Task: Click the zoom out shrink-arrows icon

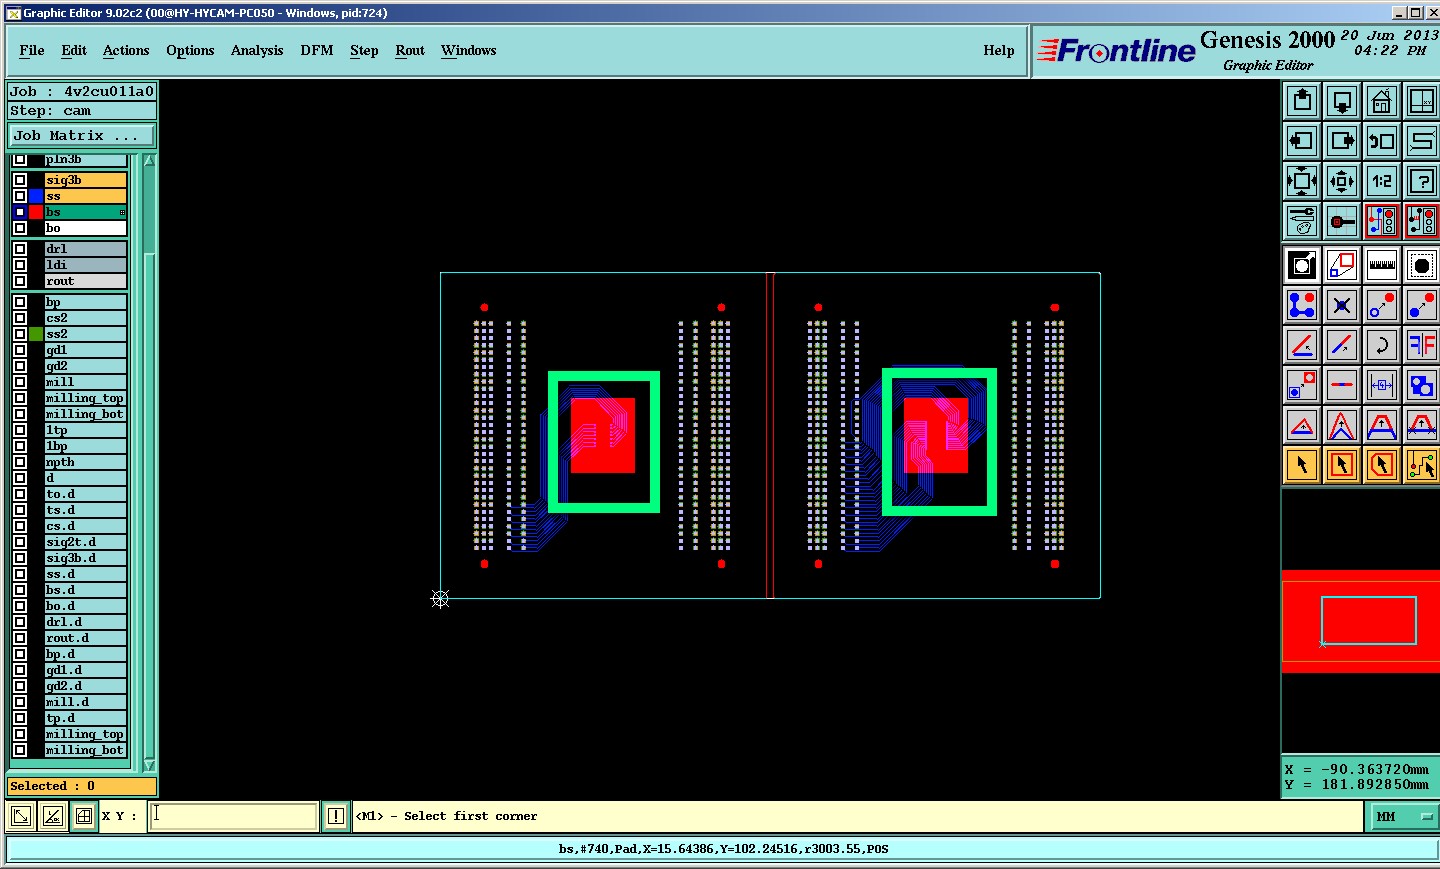Action: click(x=1342, y=181)
